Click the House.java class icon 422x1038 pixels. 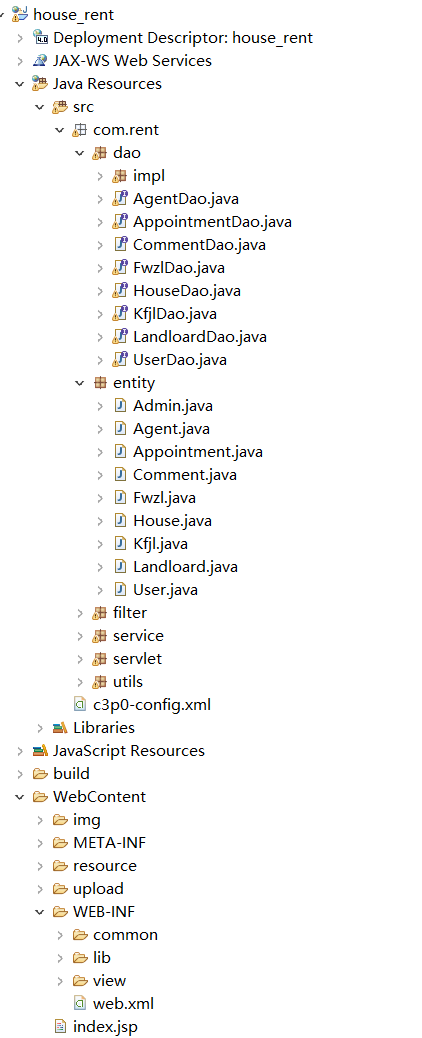click(120, 520)
